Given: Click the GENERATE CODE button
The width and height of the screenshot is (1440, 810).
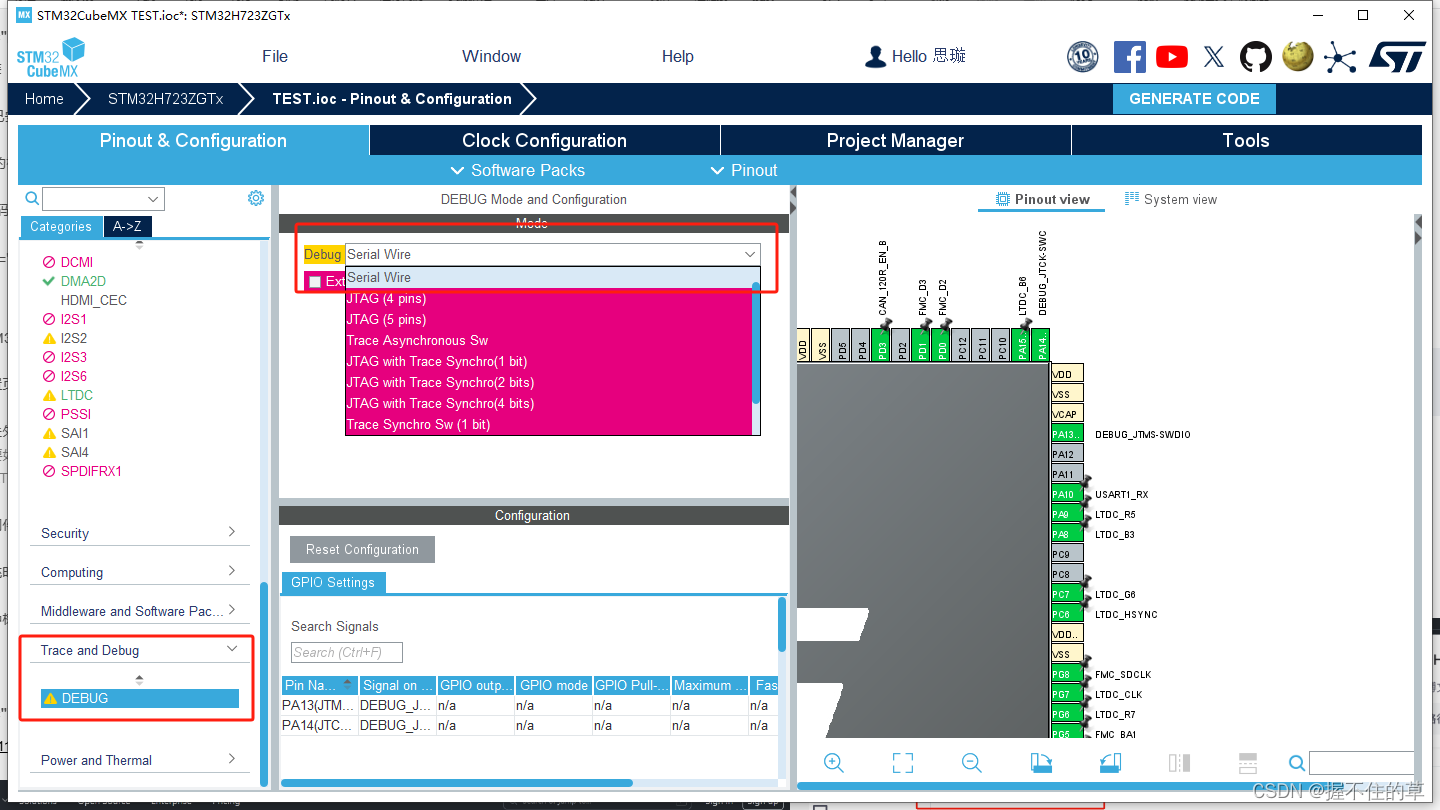Looking at the screenshot, I should tap(1194, 98).
